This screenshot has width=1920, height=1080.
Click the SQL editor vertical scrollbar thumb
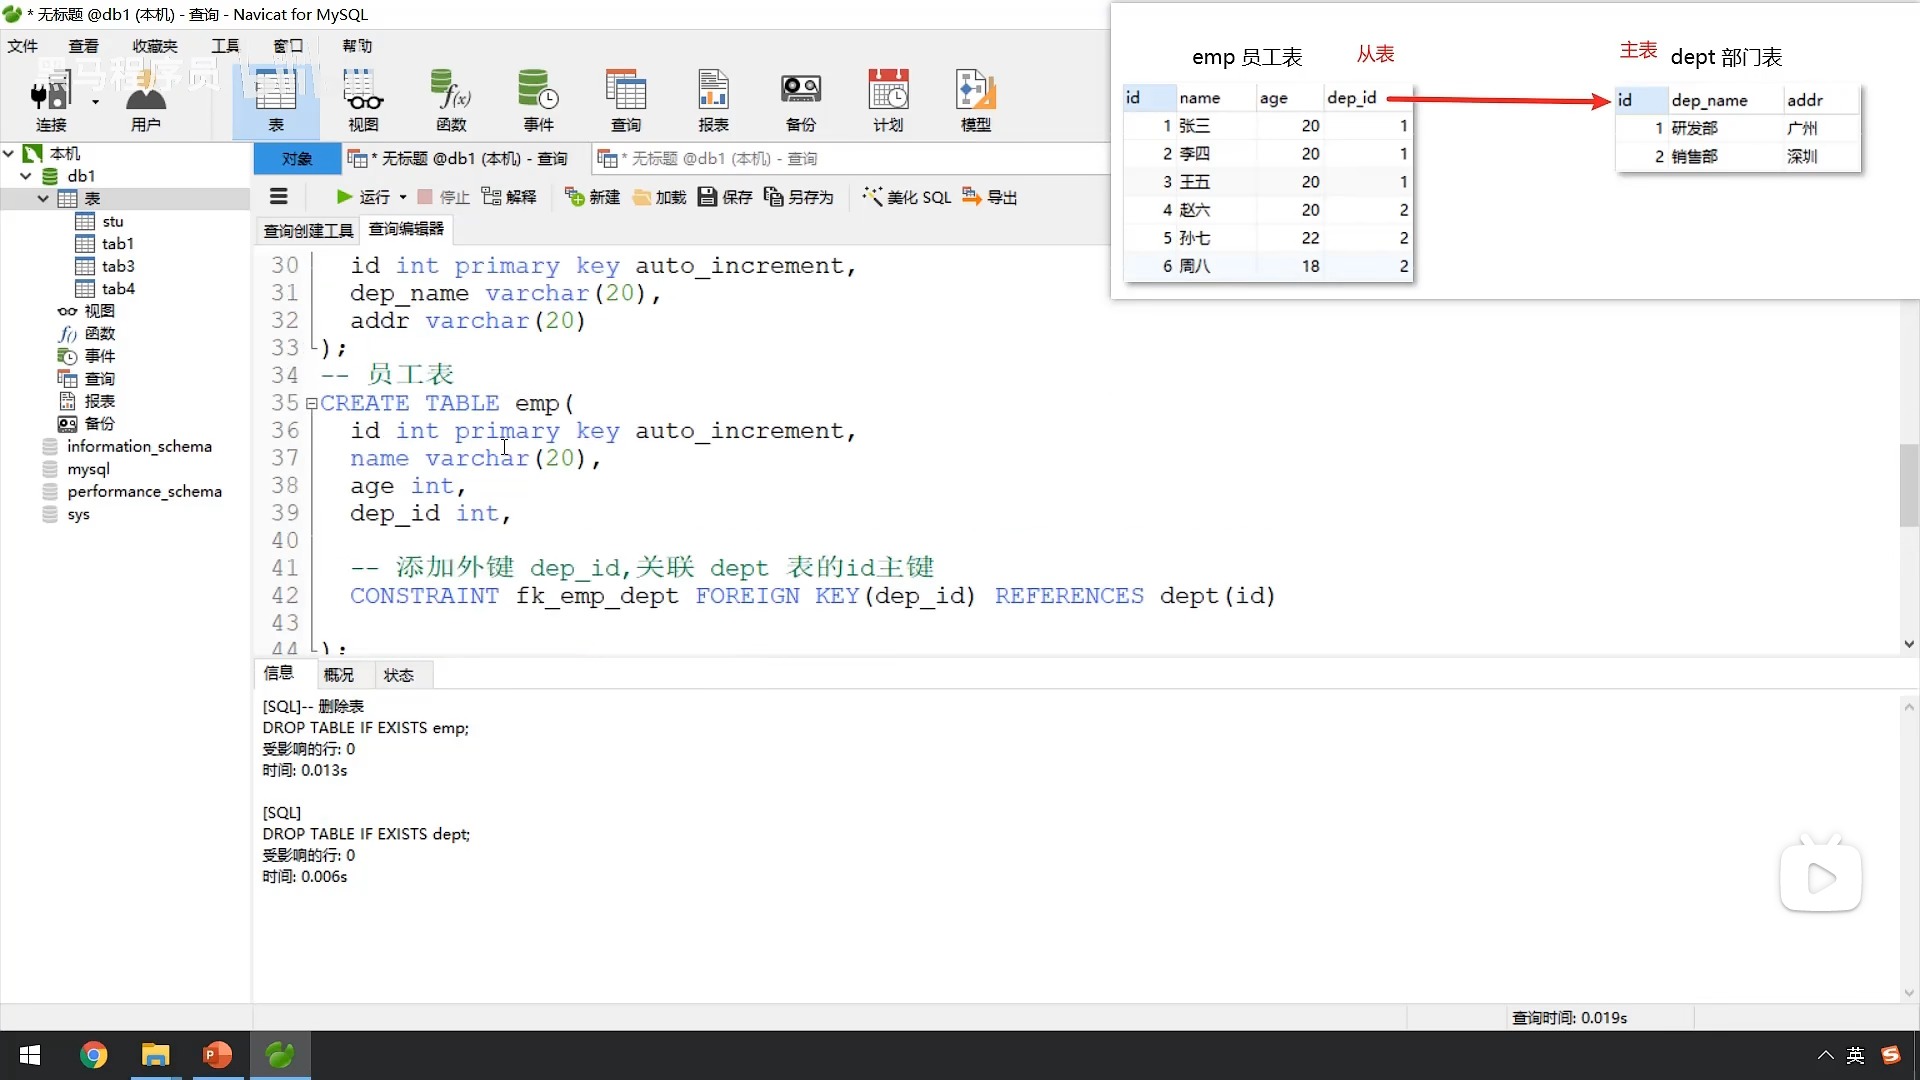tap(1907, 485)
